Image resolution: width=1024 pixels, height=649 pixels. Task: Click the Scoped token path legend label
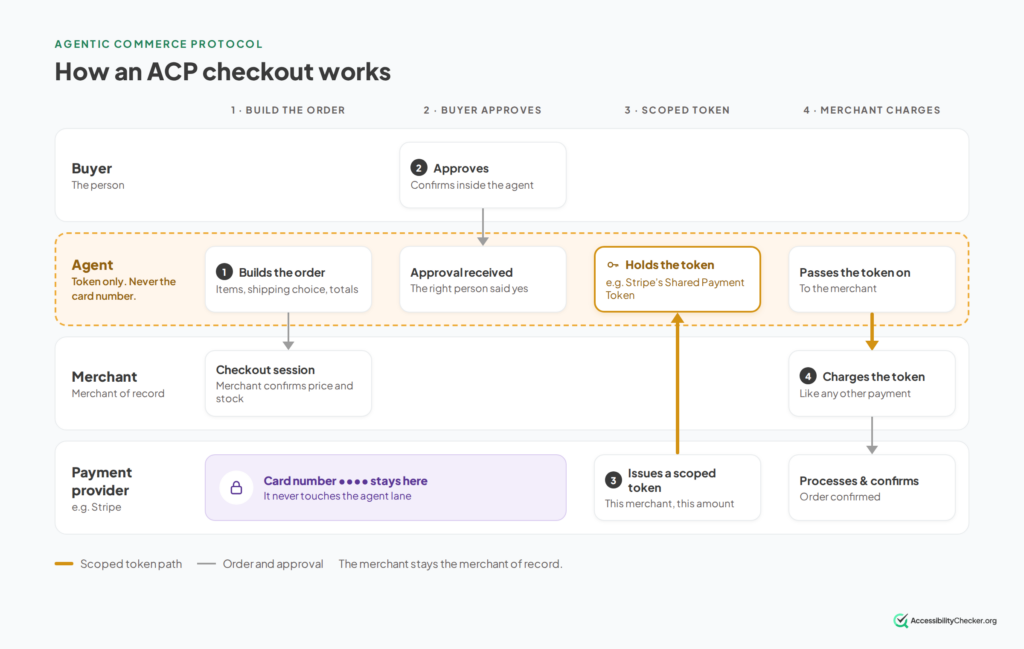(x=131, y=564)
